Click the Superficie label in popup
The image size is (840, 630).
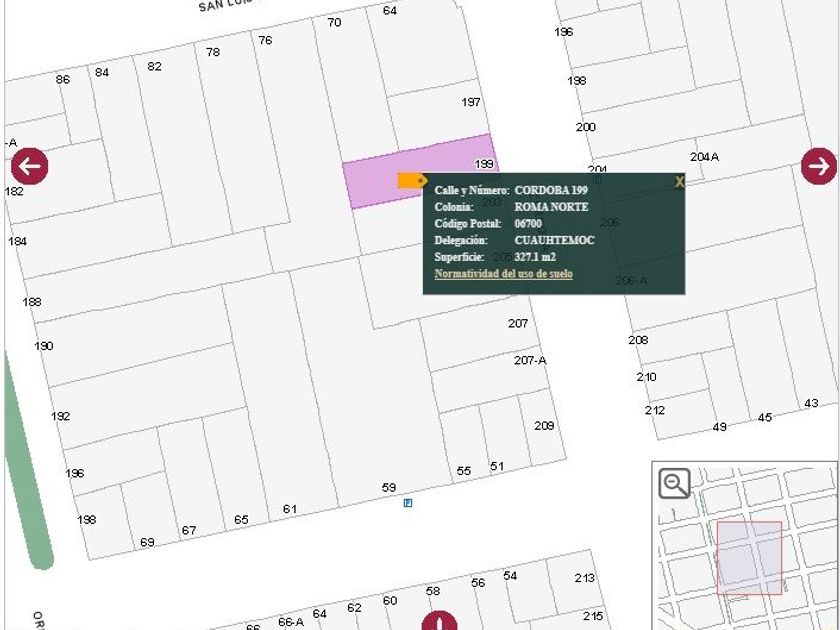459,257
